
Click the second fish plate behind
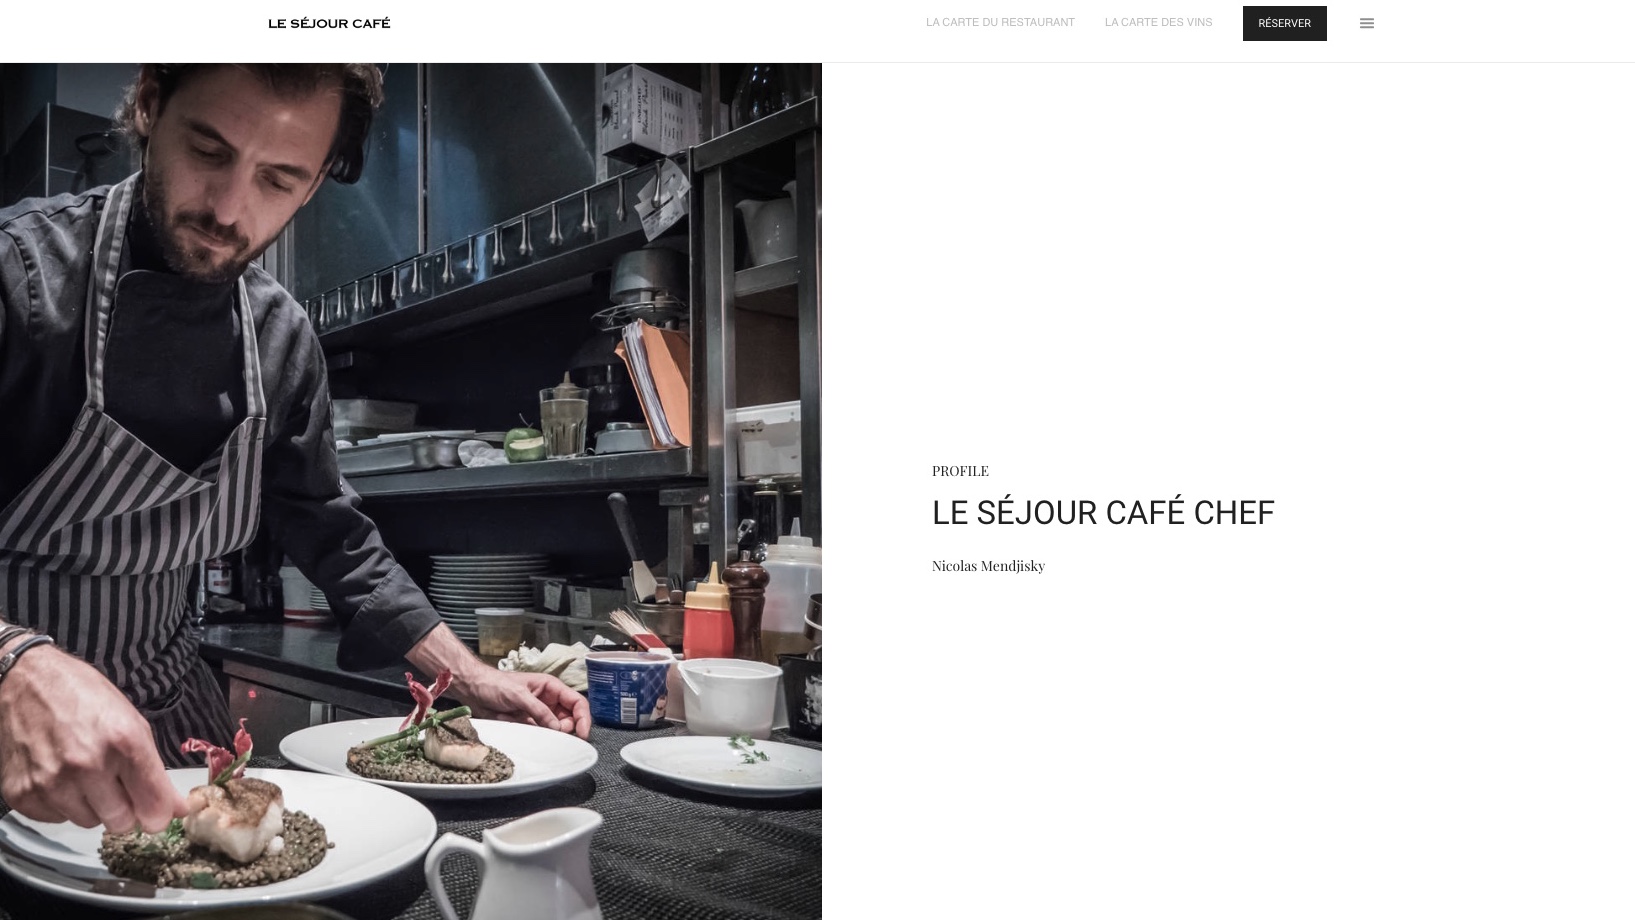[436, 757]
